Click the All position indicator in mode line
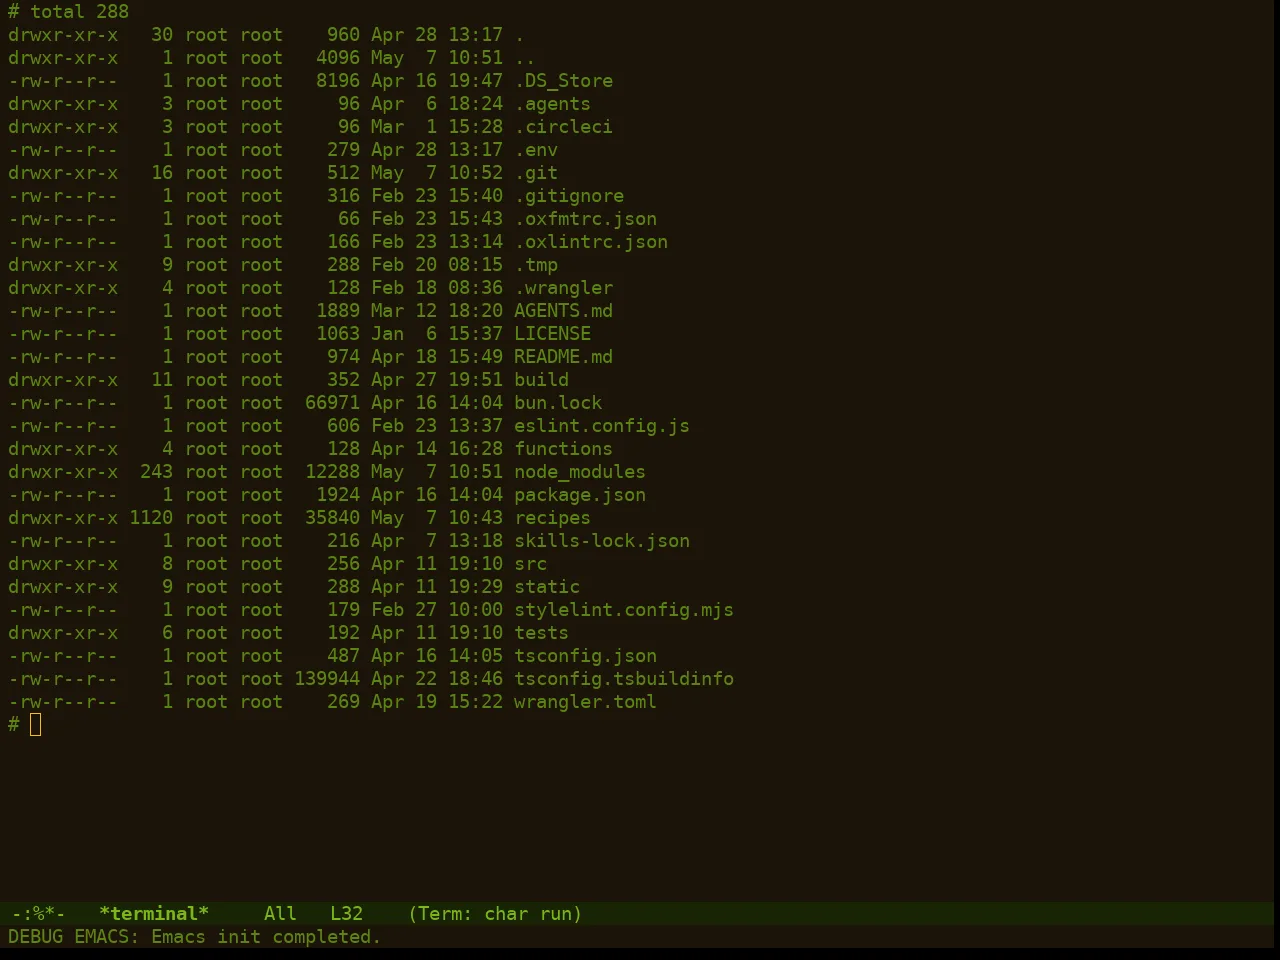 coord(280,914)
